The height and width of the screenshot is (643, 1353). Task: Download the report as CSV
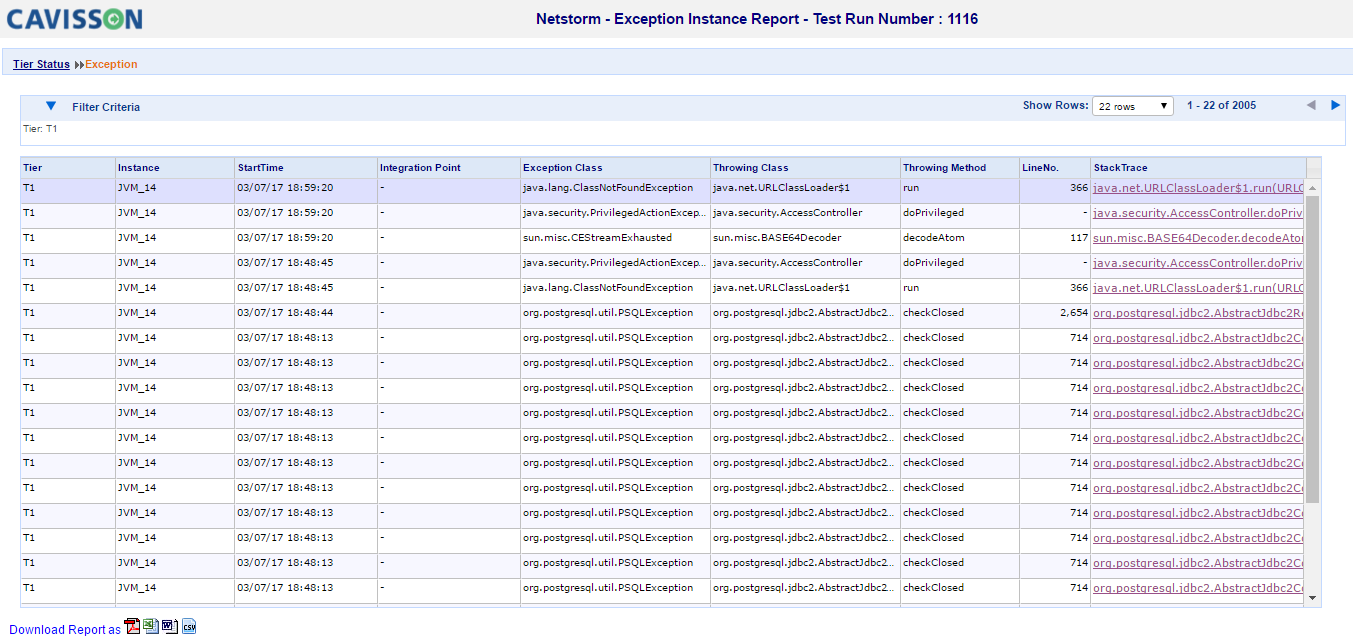coord(188,627)
